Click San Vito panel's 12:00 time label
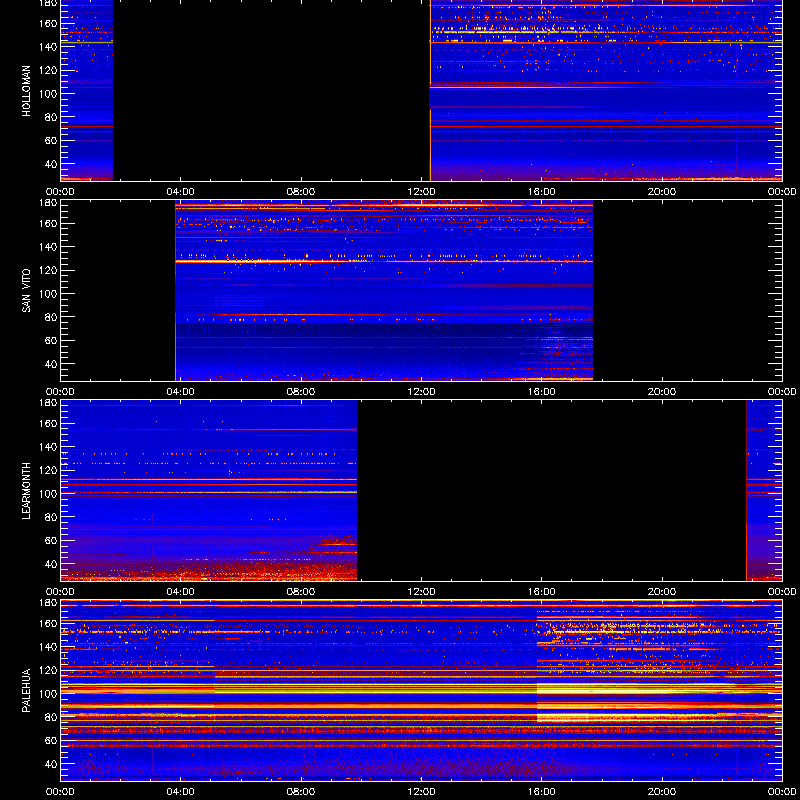The height and width of the screenshot is (800, 800). pos(421,392)
